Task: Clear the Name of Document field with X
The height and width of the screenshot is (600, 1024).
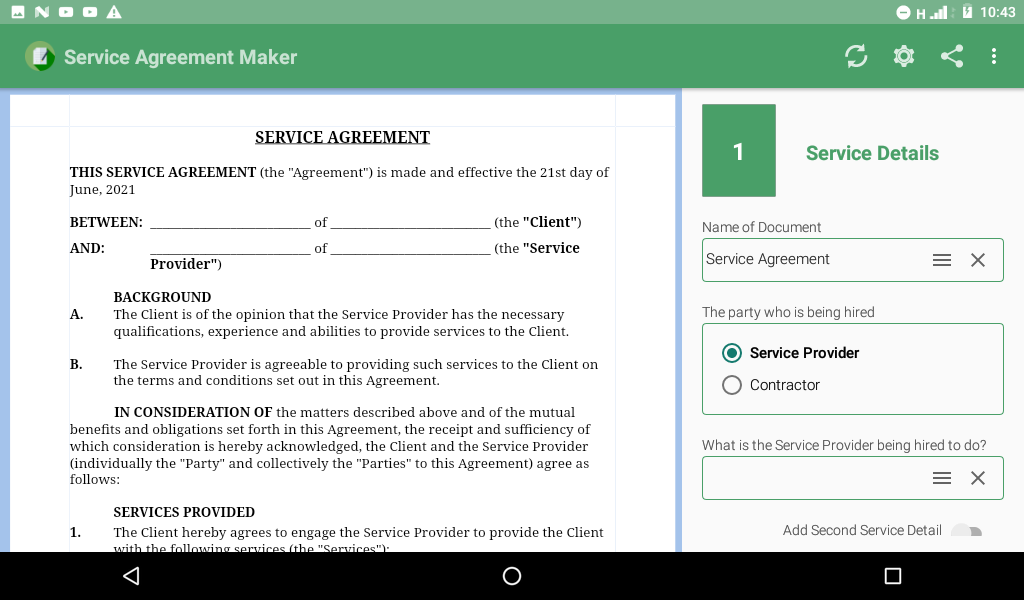Action: 978,260
